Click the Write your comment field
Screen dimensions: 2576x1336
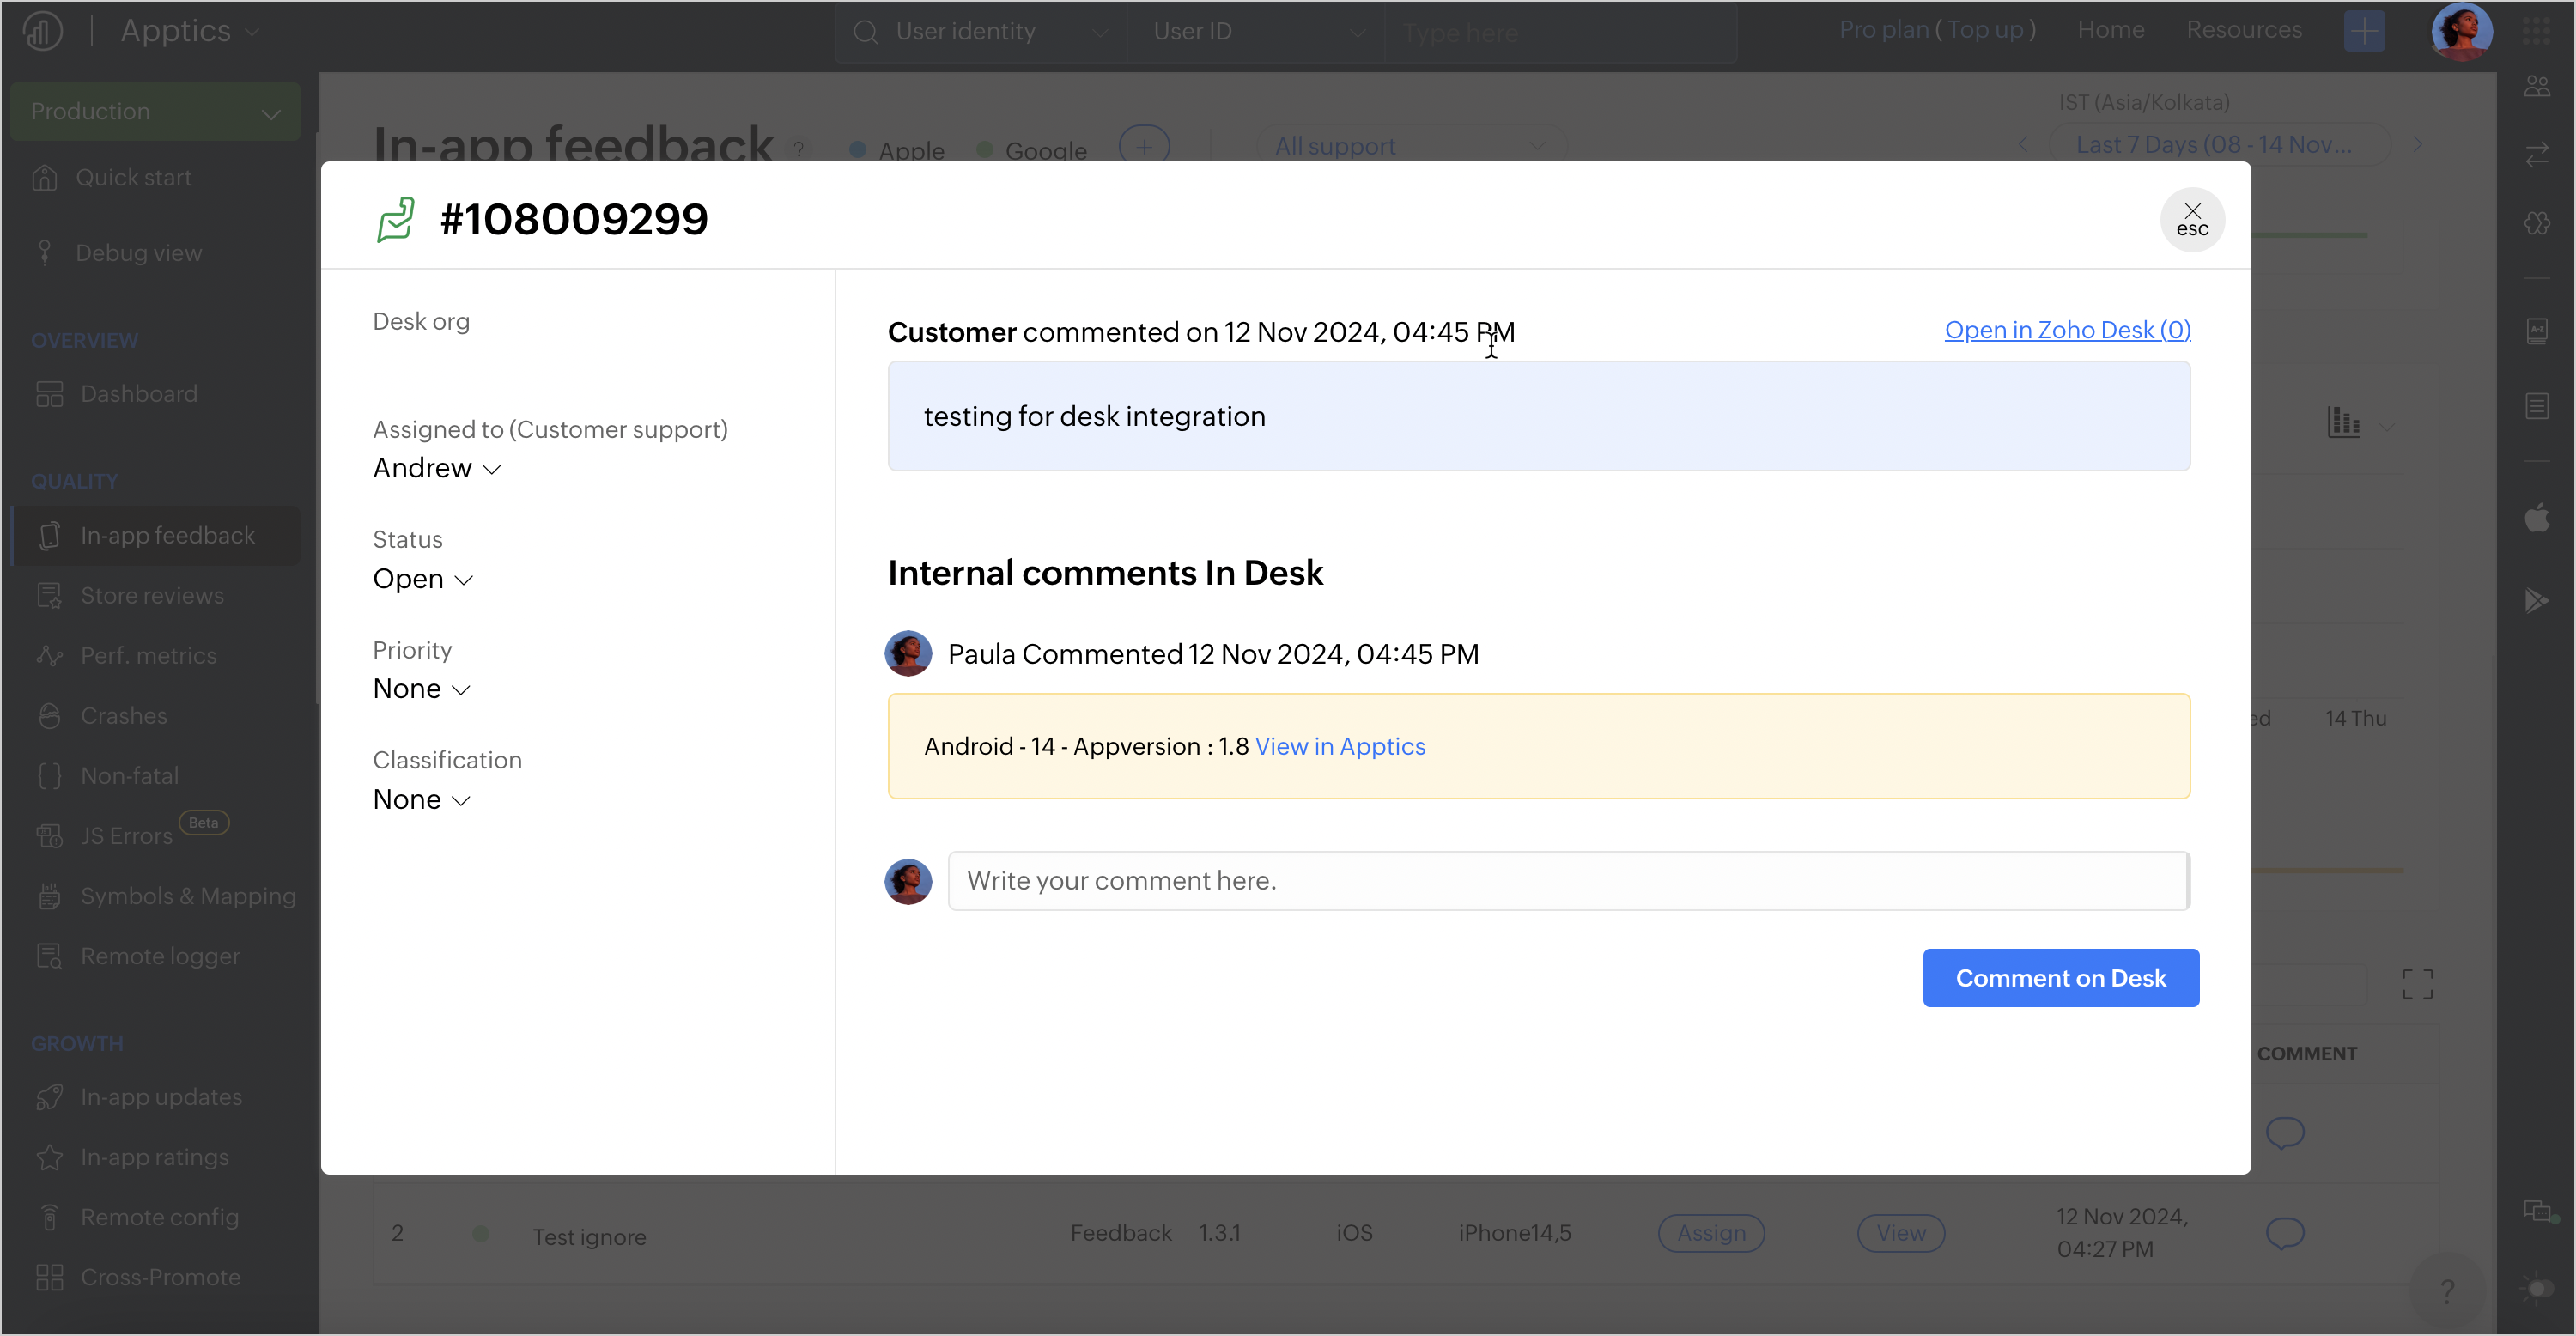[x=1566, y=881]
